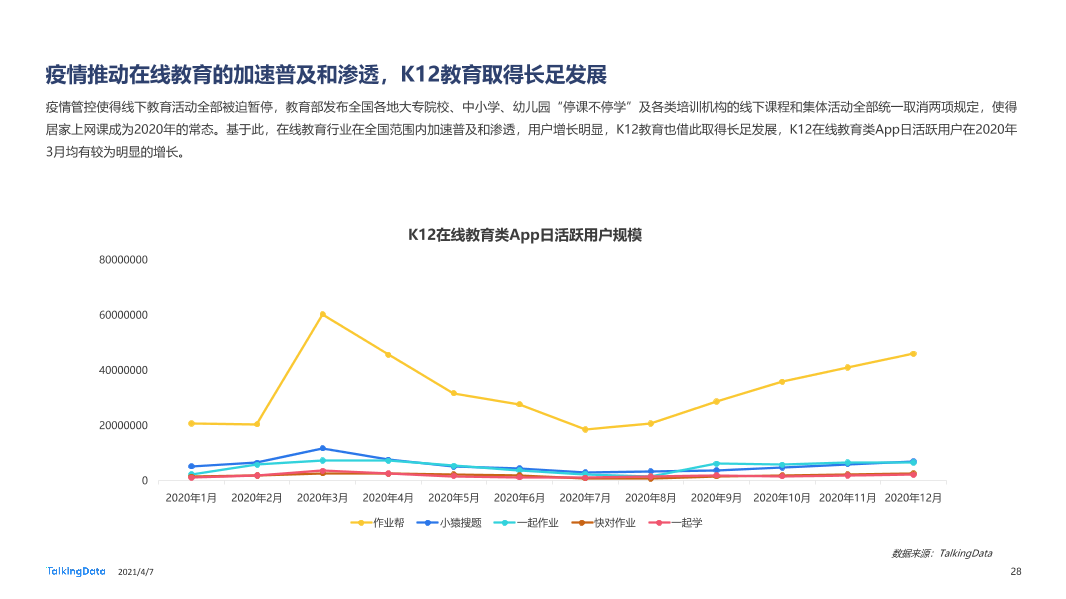Click the 一起作业 September 2020 data point
Image resolution: width=1066 pixels, height=599 pixels.
coord(716,464)
